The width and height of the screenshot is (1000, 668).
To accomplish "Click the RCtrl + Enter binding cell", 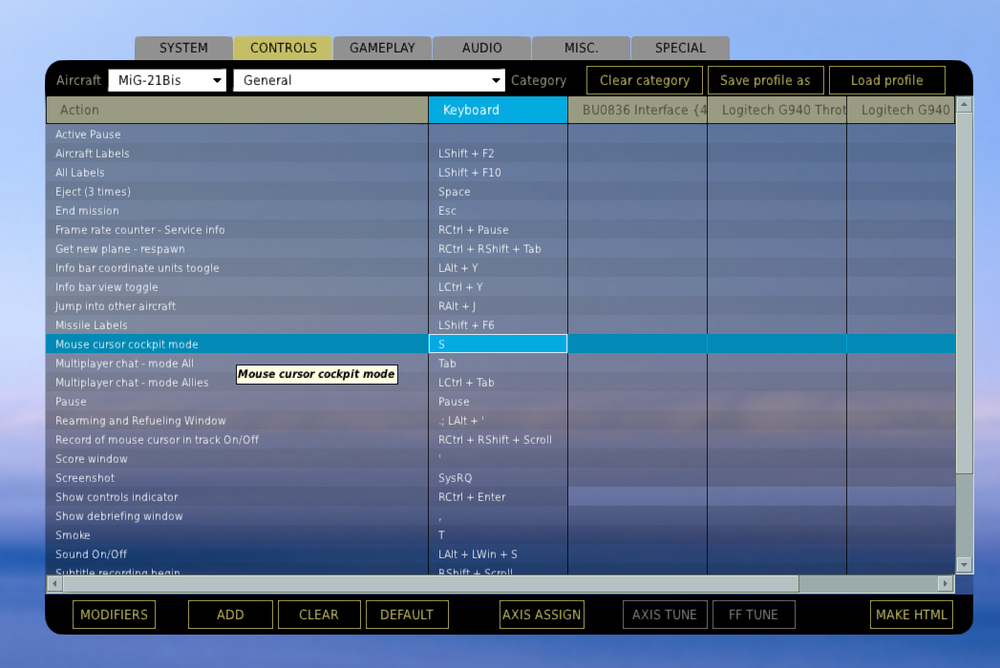I will pyautogui.click(x=498, y=497).
